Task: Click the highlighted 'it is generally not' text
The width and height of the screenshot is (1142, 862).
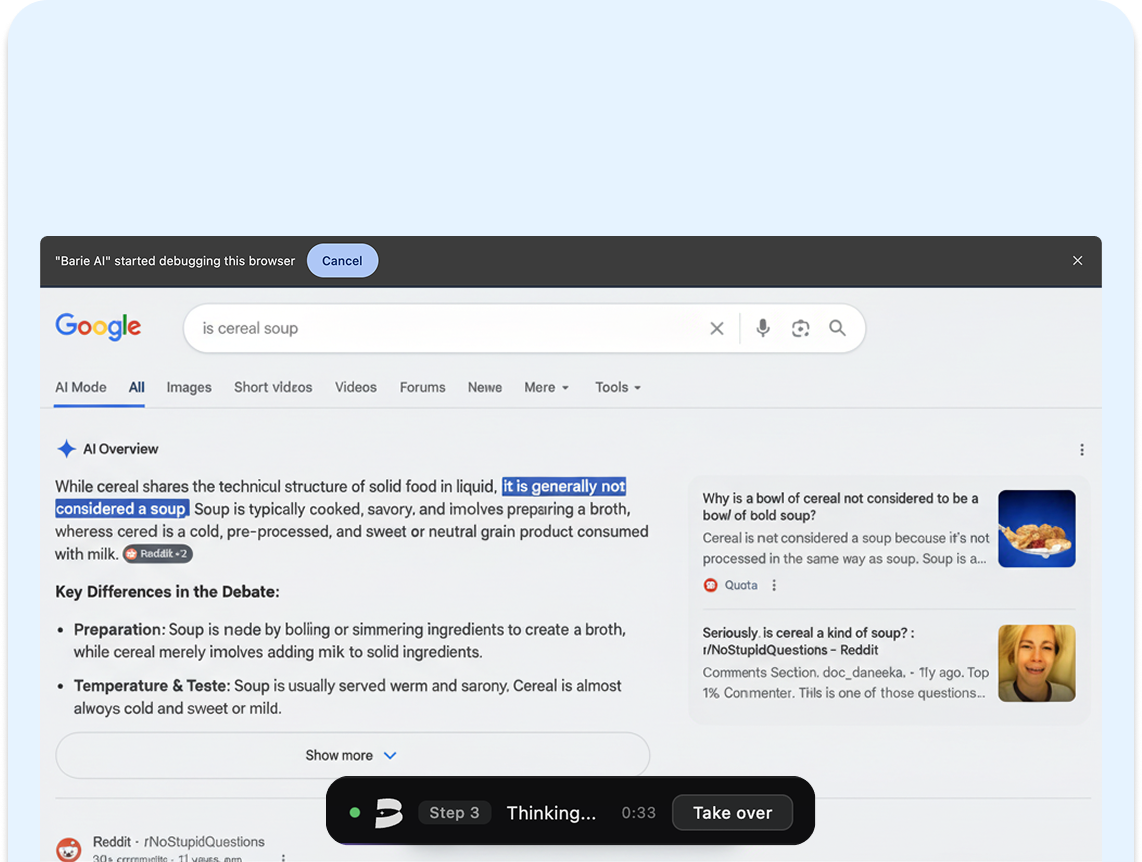Action: 564,486
